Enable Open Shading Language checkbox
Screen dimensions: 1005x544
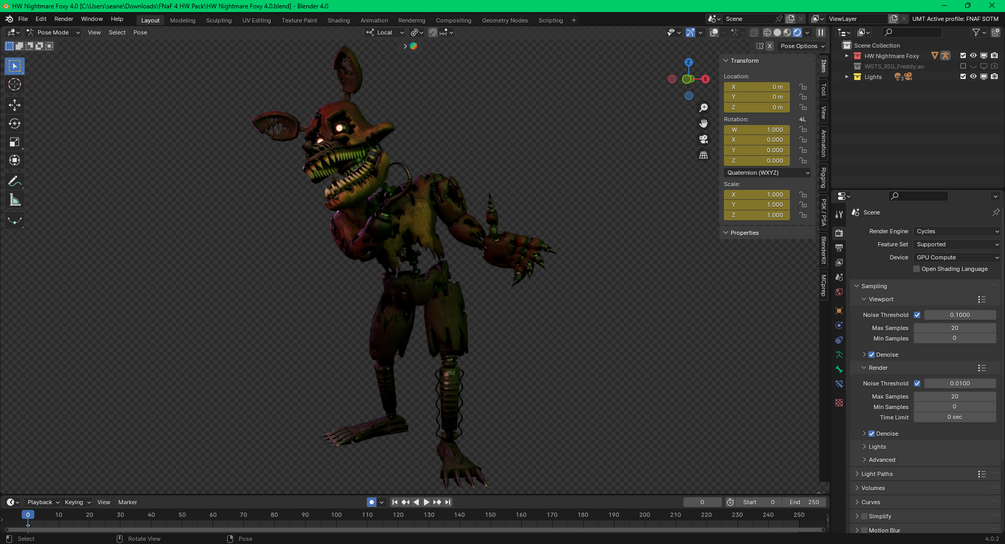tap(916, 269)
